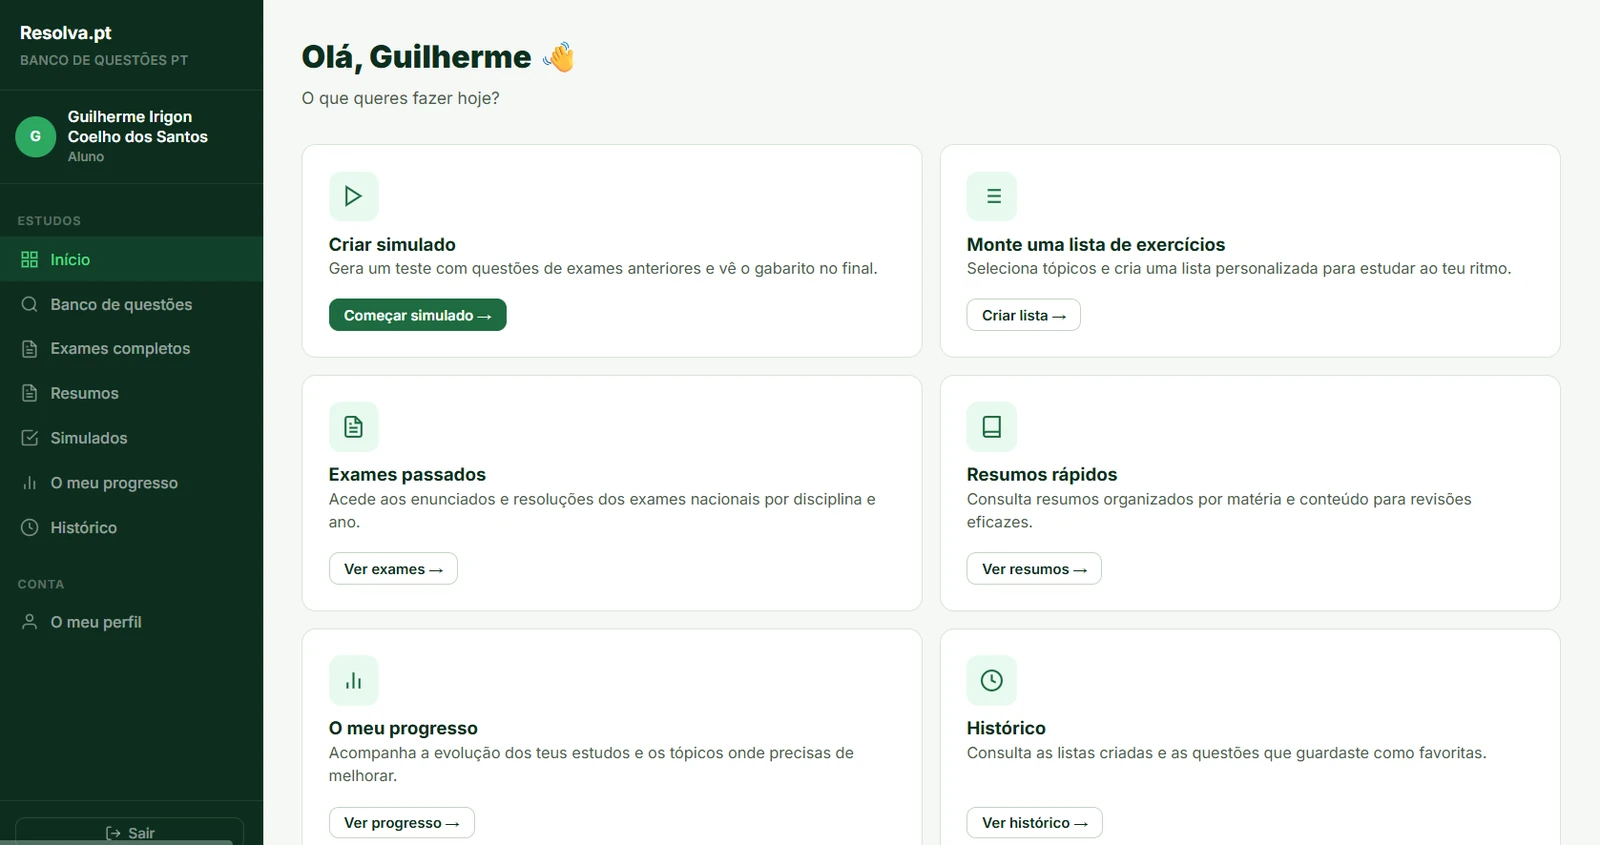
Task: Click the O meu progresso card title
Action: 403,729
